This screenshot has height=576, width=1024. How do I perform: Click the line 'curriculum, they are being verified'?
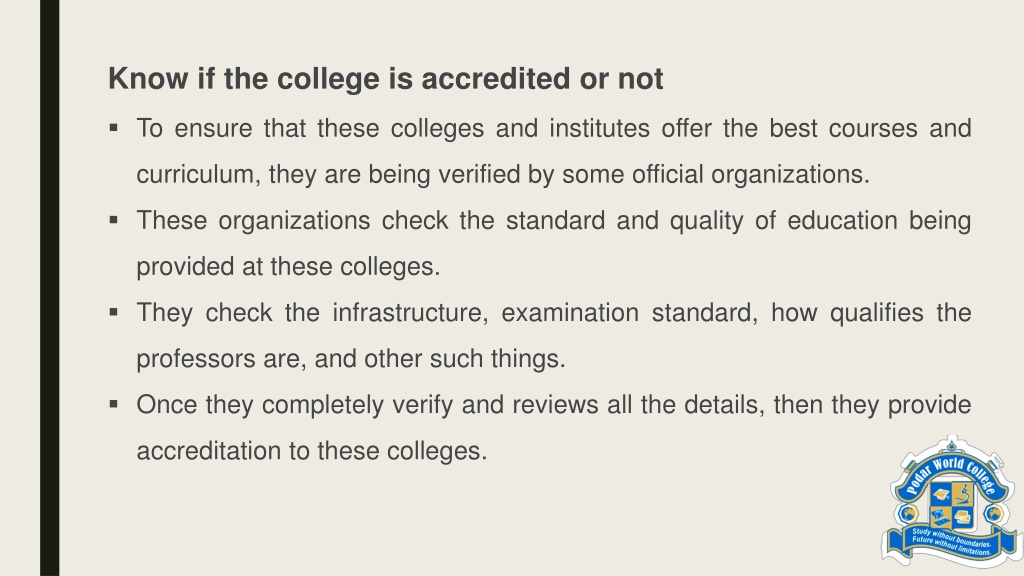pyautogui.click(x=503, y=174)
